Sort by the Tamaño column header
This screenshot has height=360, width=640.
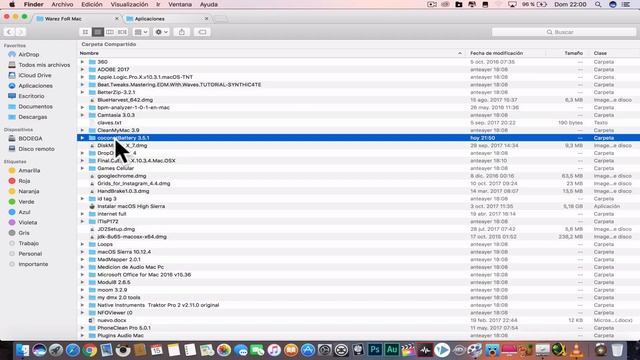click(573, 53)
